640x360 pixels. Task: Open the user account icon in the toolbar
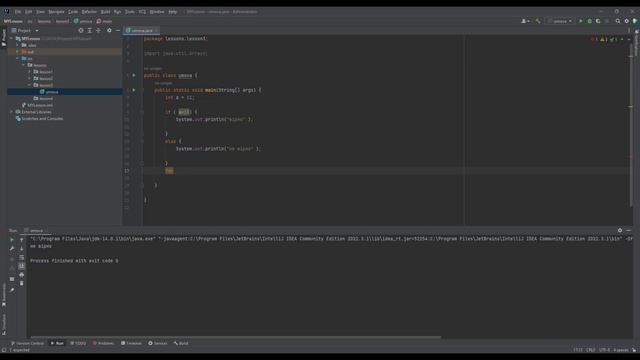[525, 21]
